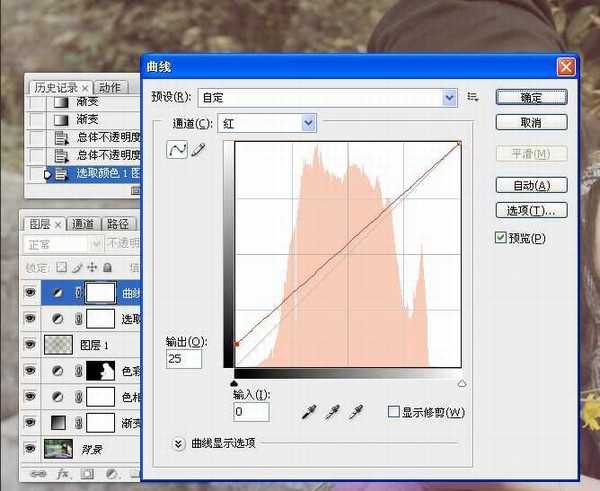Hide the 背景 background layer
600x491 pixels.
click(x=30, y=449)
